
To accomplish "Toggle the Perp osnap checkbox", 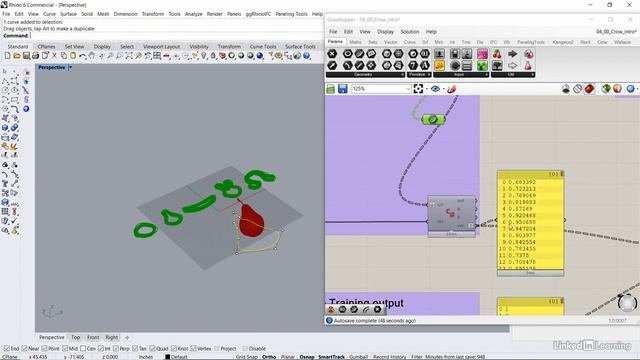I will coord(116,349).
